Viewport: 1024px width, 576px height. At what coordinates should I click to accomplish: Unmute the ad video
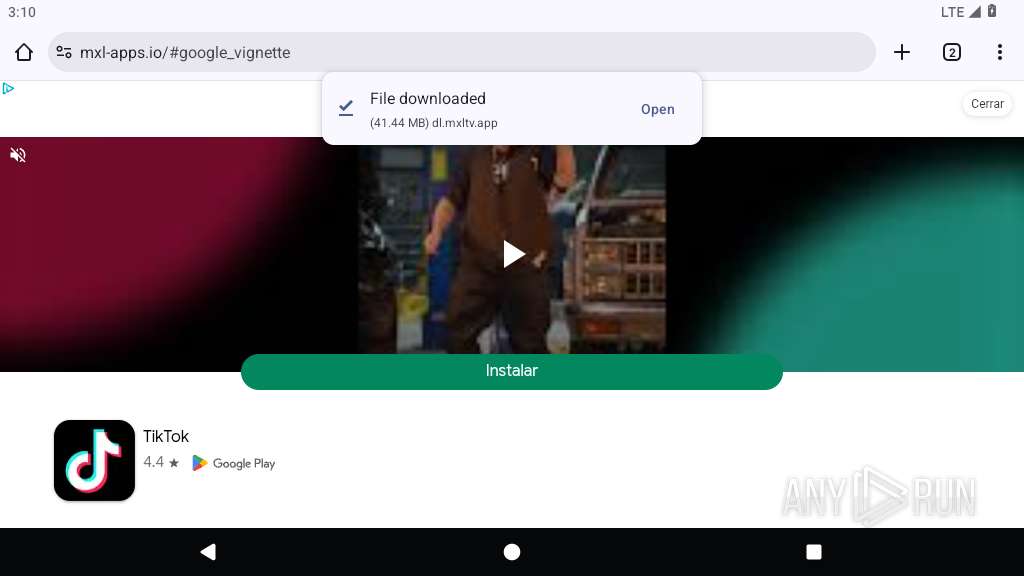pos(18,155)
